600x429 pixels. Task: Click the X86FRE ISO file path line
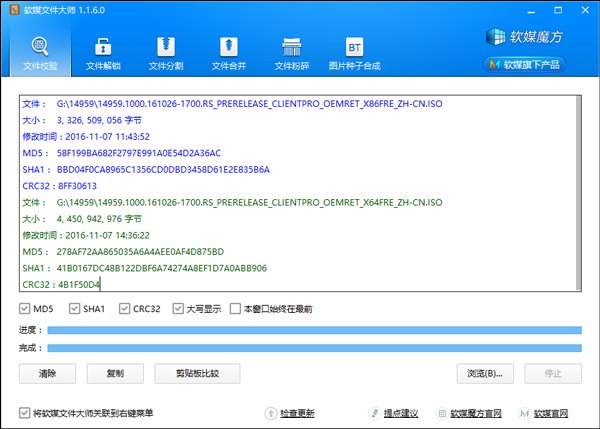point(249,104)
